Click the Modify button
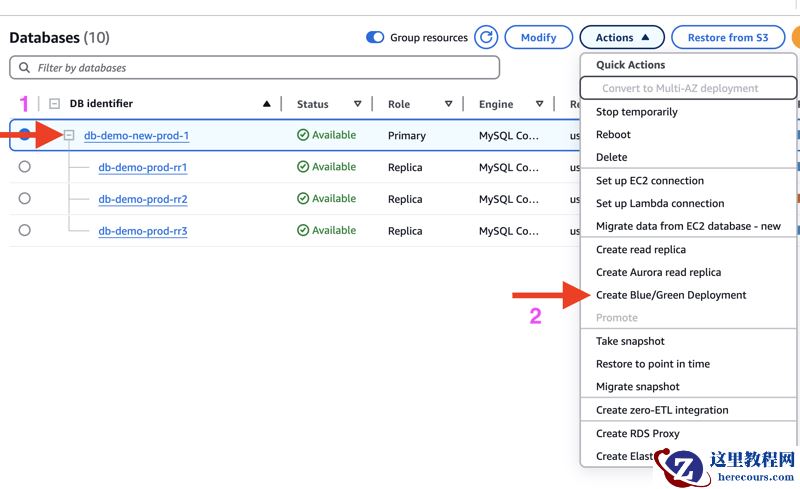This screenshot has width=800, height=489. pos(538,37)
